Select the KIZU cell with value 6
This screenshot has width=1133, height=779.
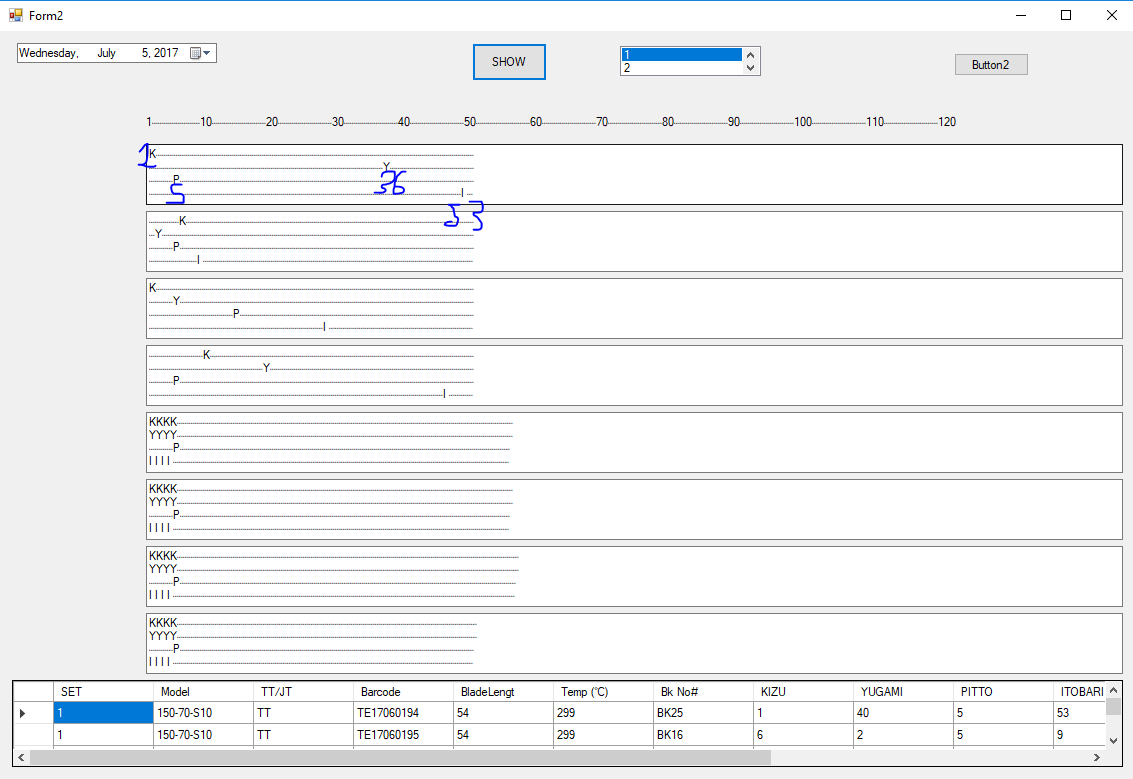[804, 735]
